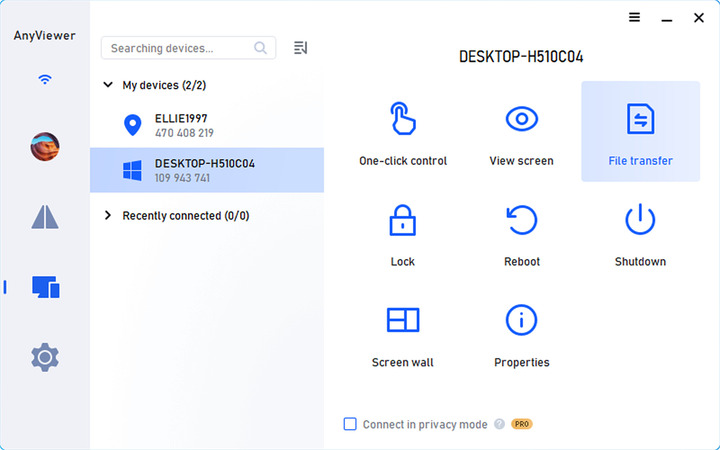This screenshot has height=450, width=720.
Task: Switch to the Devices sidebar tab
Action: click(45, 287)
